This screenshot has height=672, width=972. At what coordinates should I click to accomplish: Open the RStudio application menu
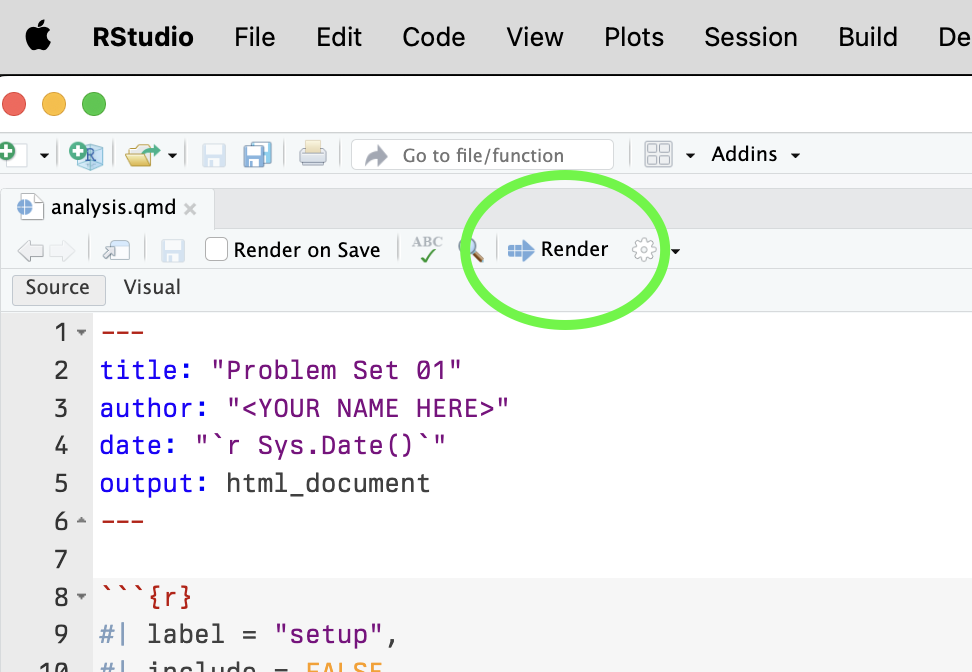(143, 37)
